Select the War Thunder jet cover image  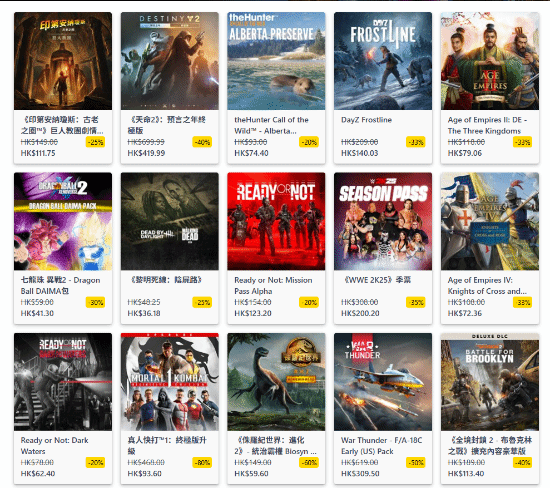pyautogui.click(x=383, y=382)
